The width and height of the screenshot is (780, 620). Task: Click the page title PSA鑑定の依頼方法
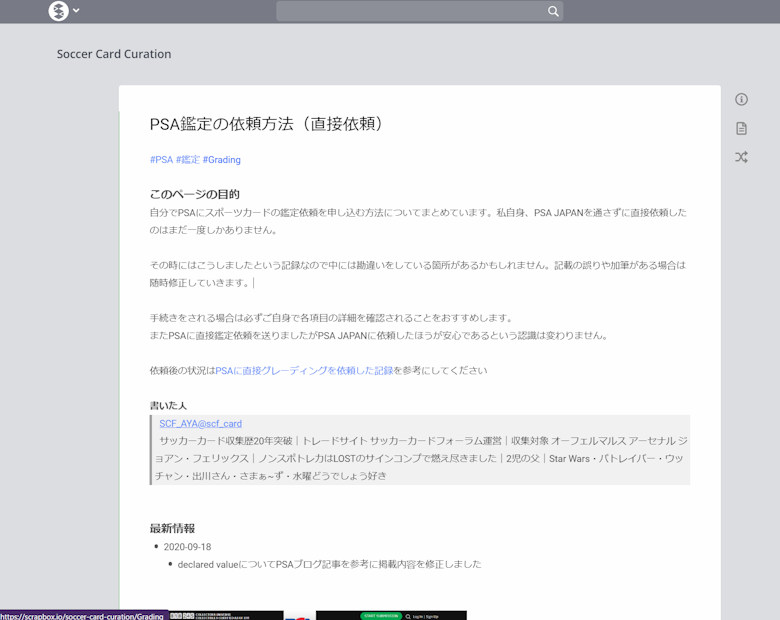pyautogui.click(x=267, y=124)
